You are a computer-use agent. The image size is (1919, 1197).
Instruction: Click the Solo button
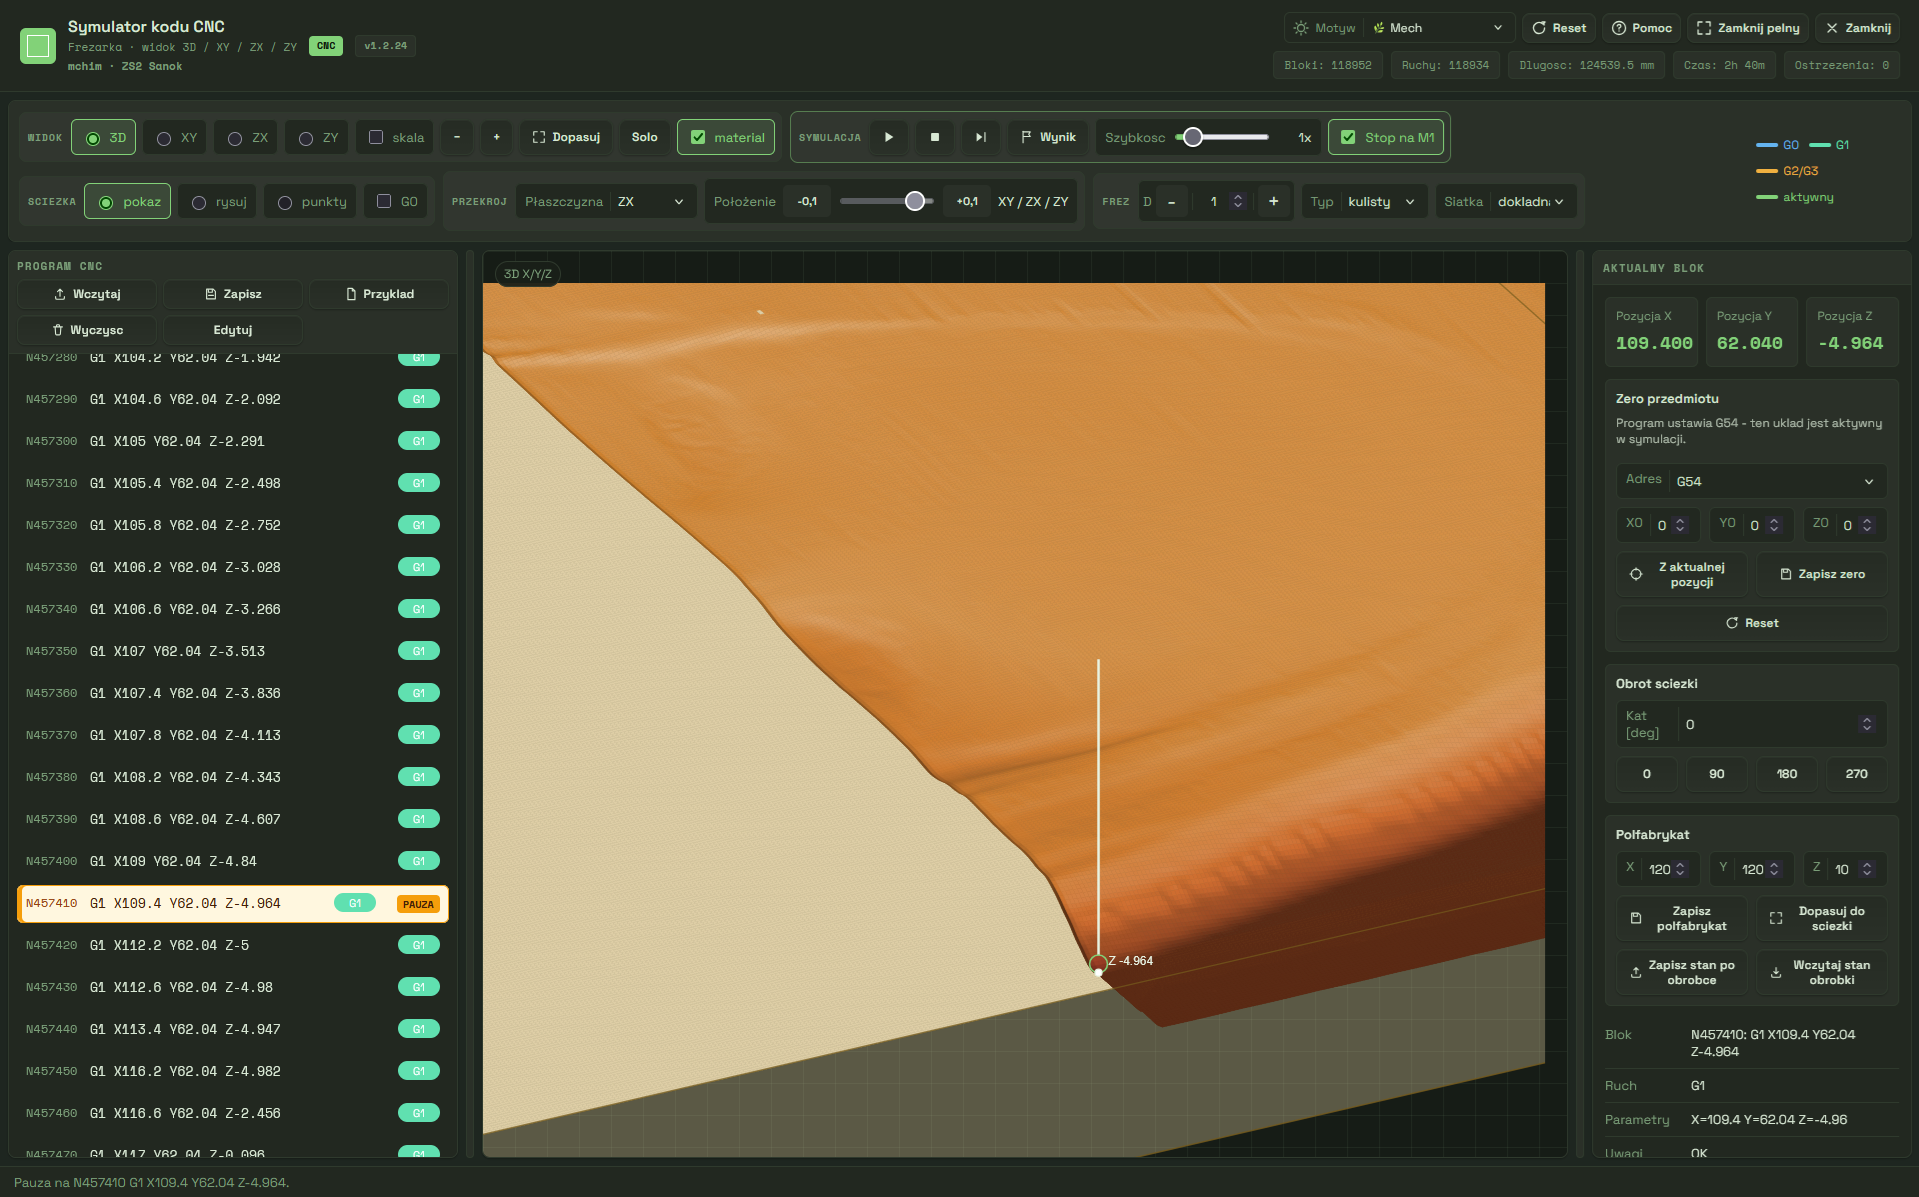pyautogui.click(x=645, y=137)
